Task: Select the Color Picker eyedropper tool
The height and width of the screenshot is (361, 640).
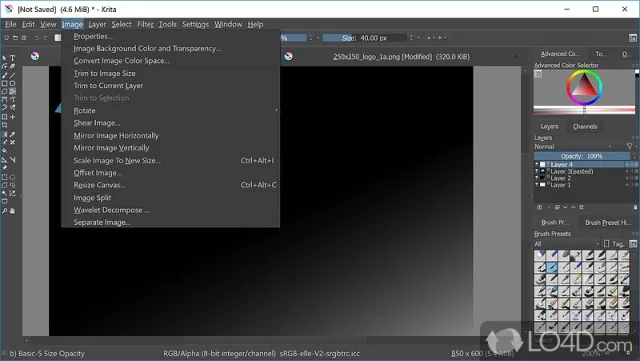Action: [x=13, y=134]
